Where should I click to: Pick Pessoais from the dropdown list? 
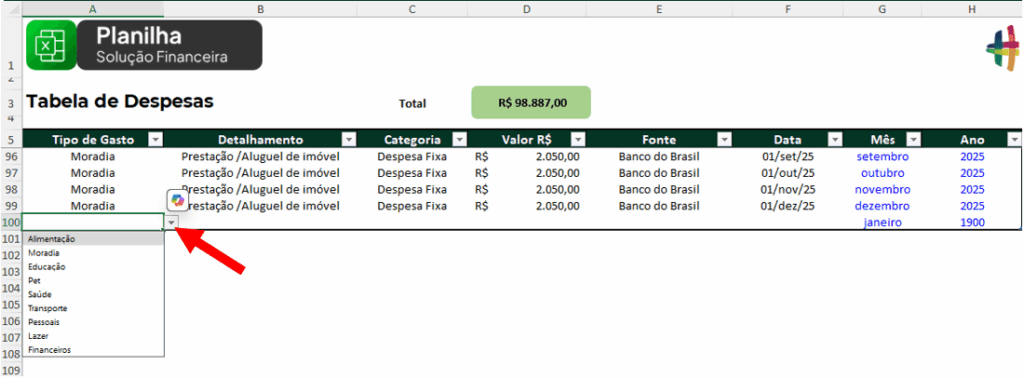coord(93,322)
